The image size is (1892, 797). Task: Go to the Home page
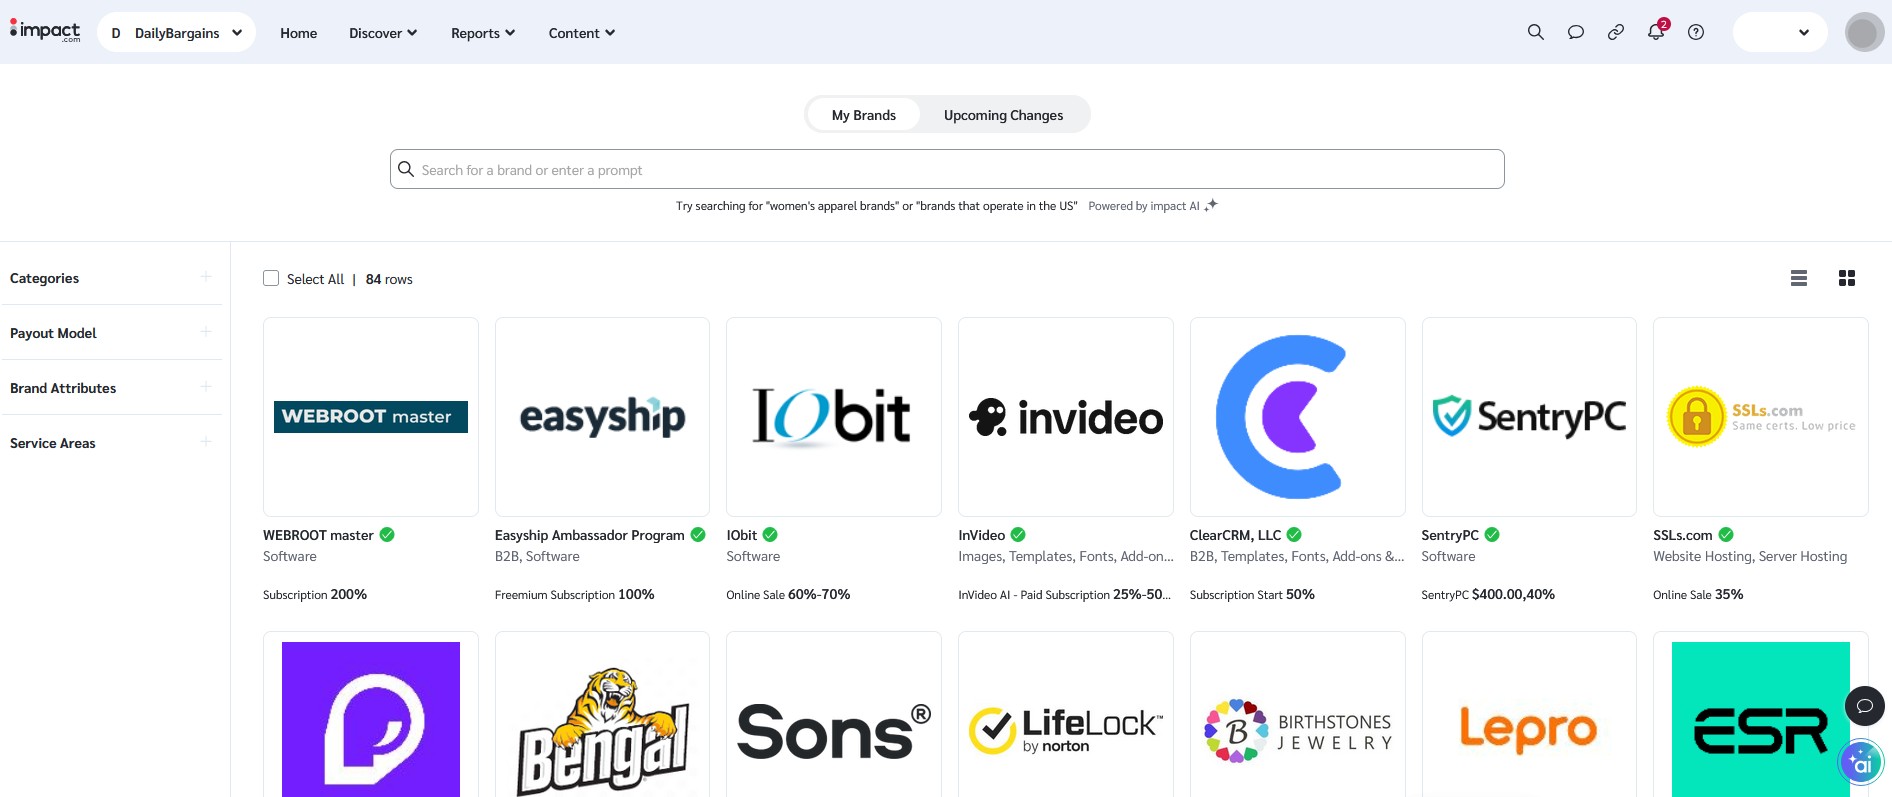click(x=299, y=33)
